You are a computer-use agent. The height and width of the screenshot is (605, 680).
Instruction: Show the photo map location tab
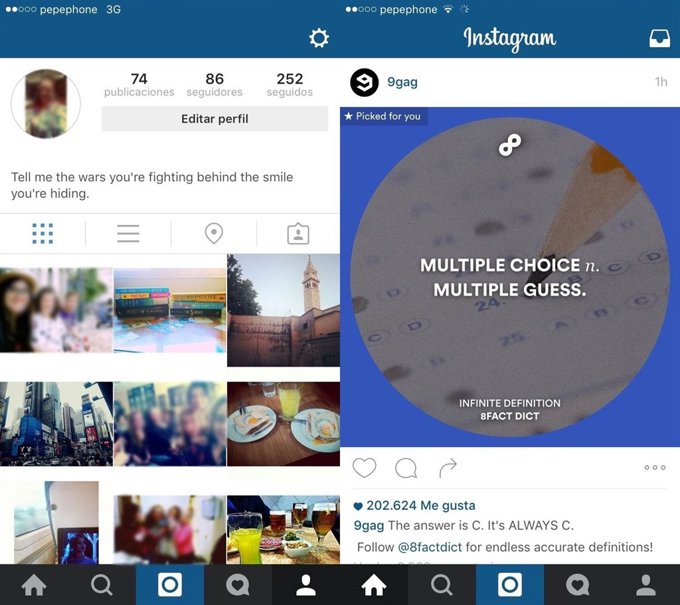point(214,234)
